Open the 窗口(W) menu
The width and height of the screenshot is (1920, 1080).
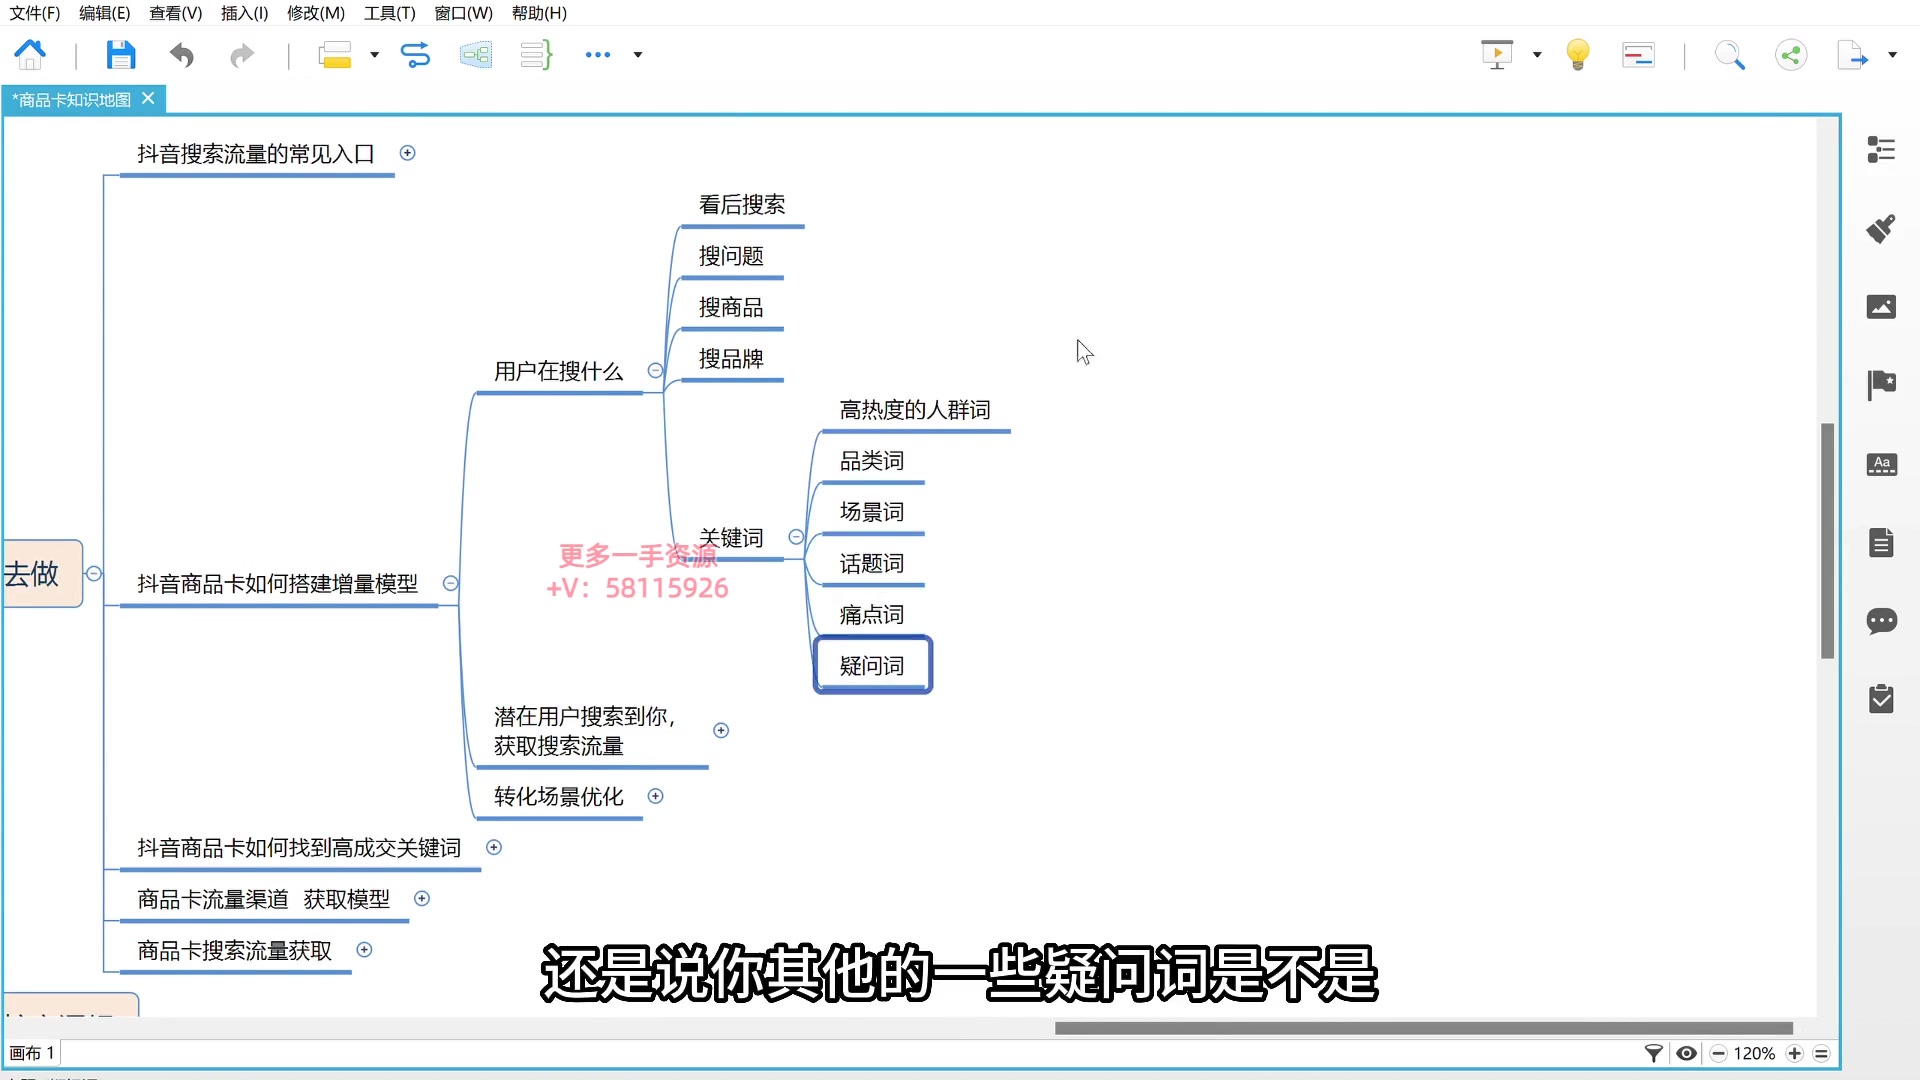click(x=463, y=13)
